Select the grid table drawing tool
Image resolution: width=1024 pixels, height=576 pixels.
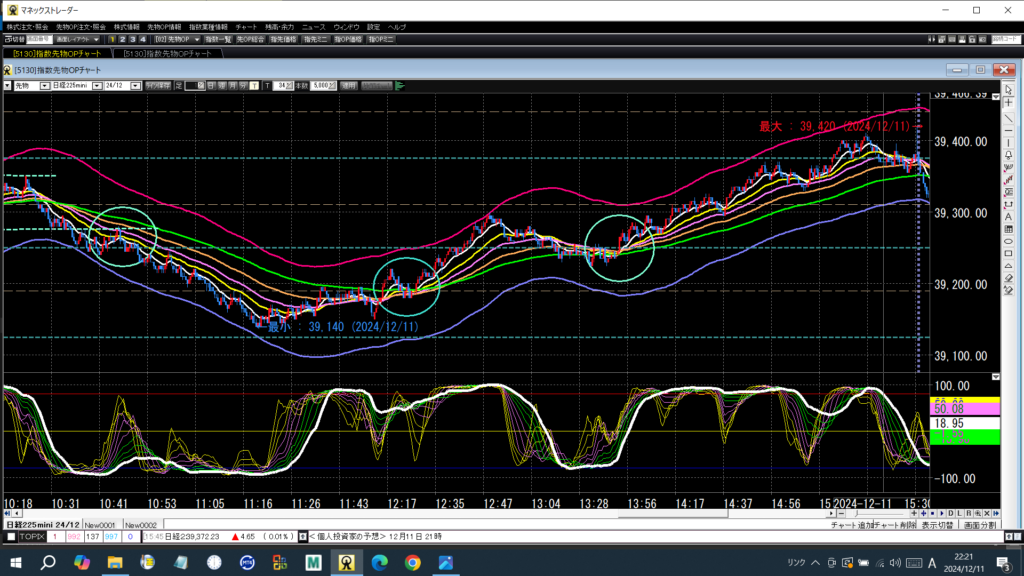1008,229
